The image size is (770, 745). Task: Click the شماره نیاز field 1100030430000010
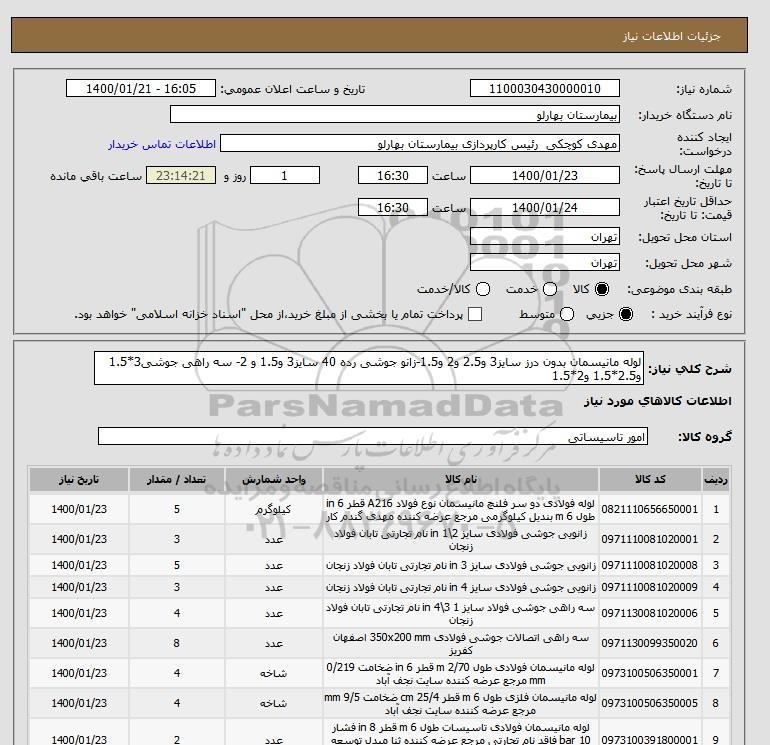pos(545,88)
